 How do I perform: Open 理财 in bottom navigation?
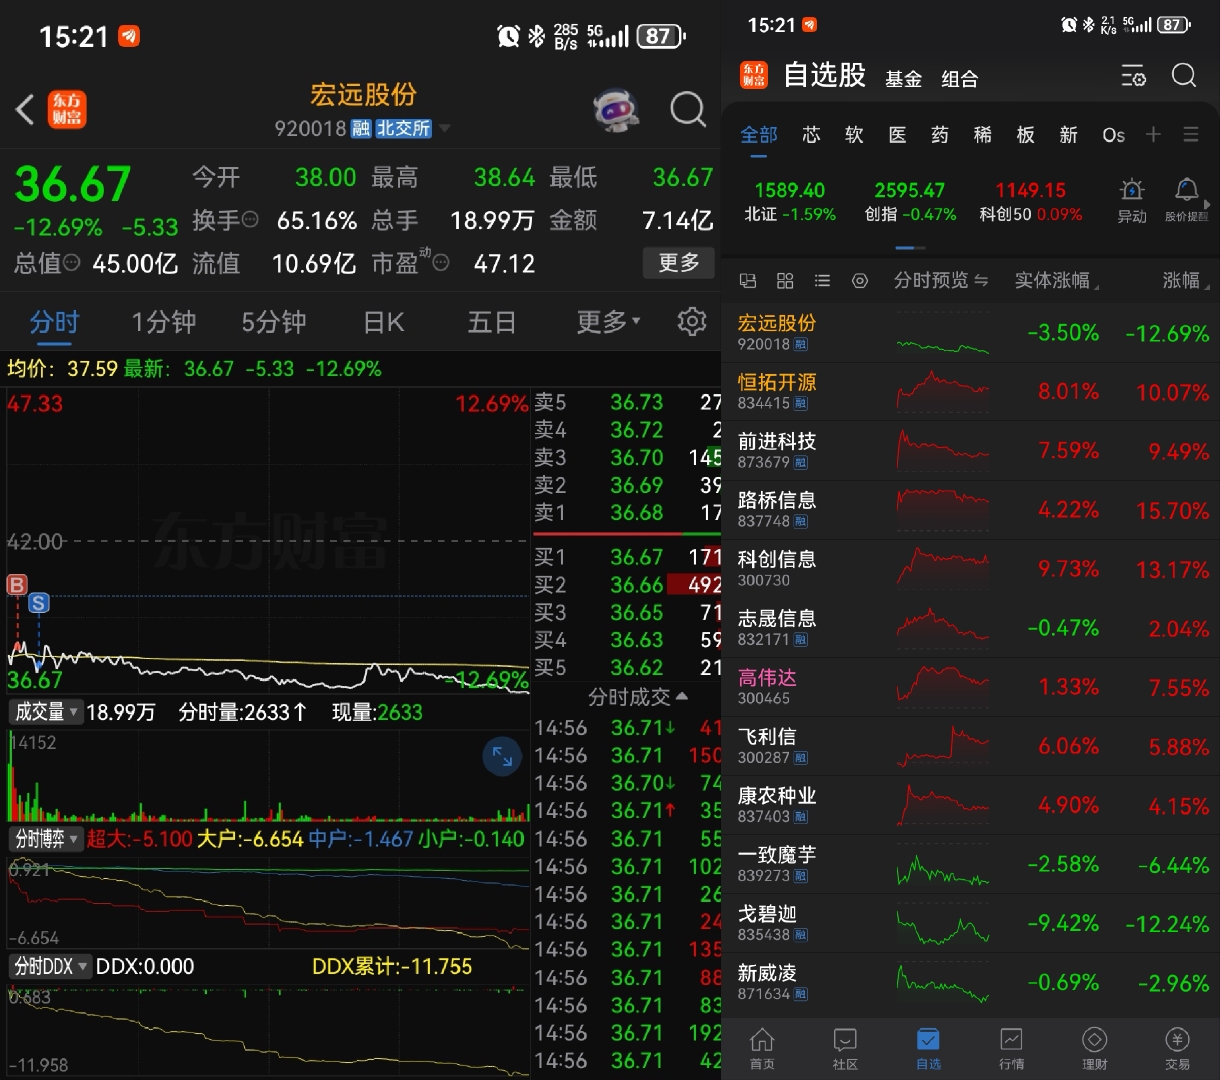click(1094, 1049)
